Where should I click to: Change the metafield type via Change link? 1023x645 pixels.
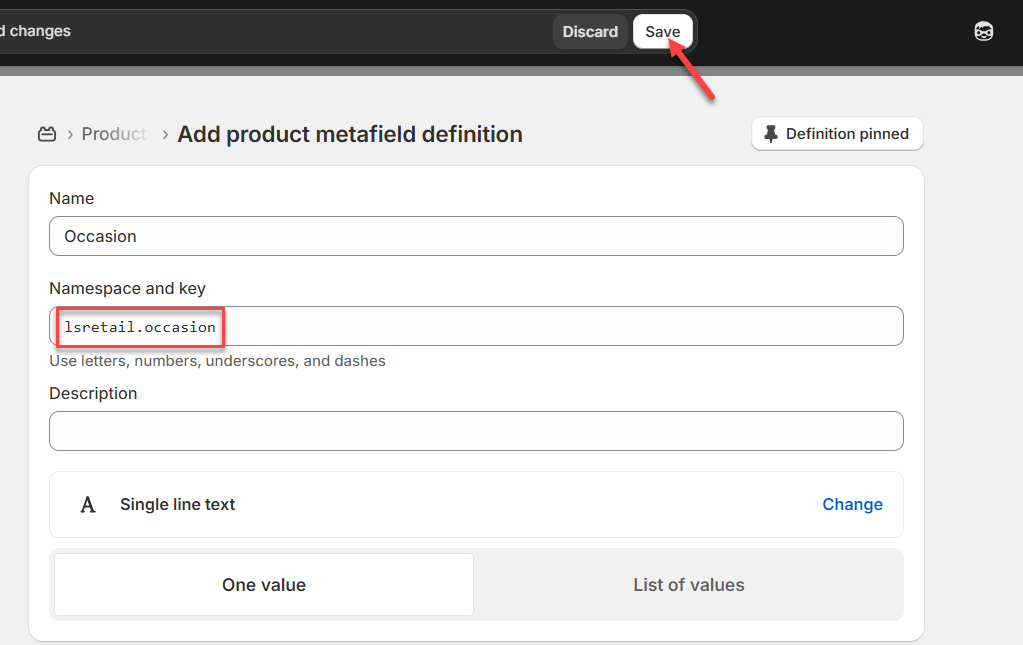tap(852, 505)
